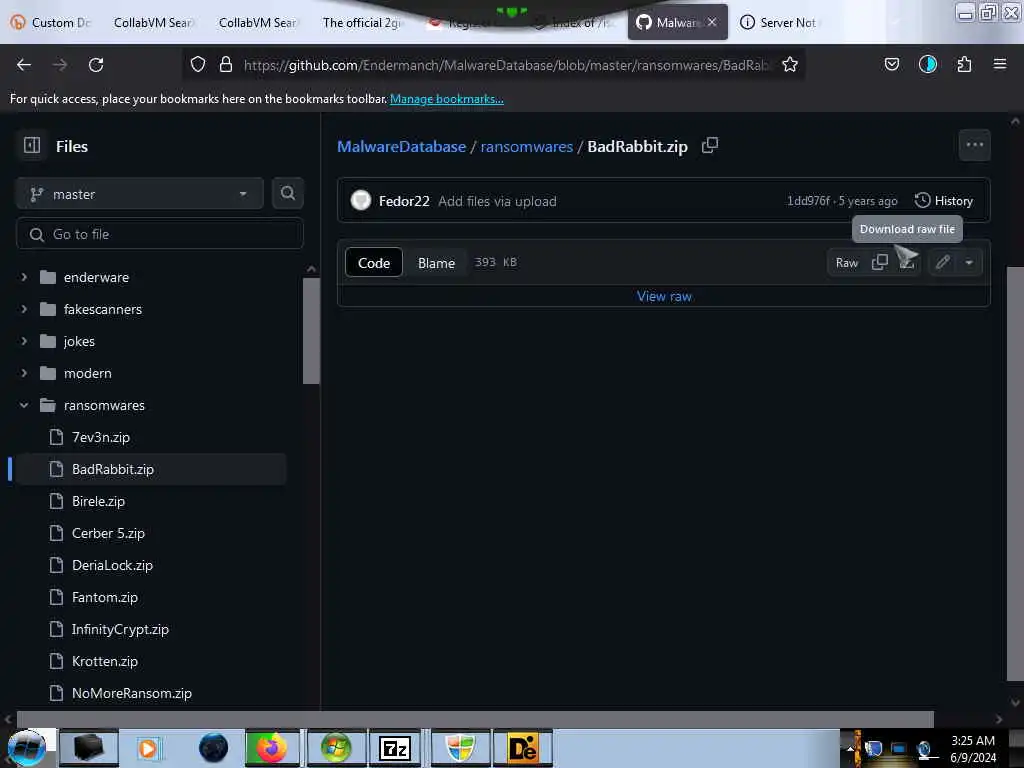
Task: Close the Malware GitHub tab
Action: click(x=712, y=22)
